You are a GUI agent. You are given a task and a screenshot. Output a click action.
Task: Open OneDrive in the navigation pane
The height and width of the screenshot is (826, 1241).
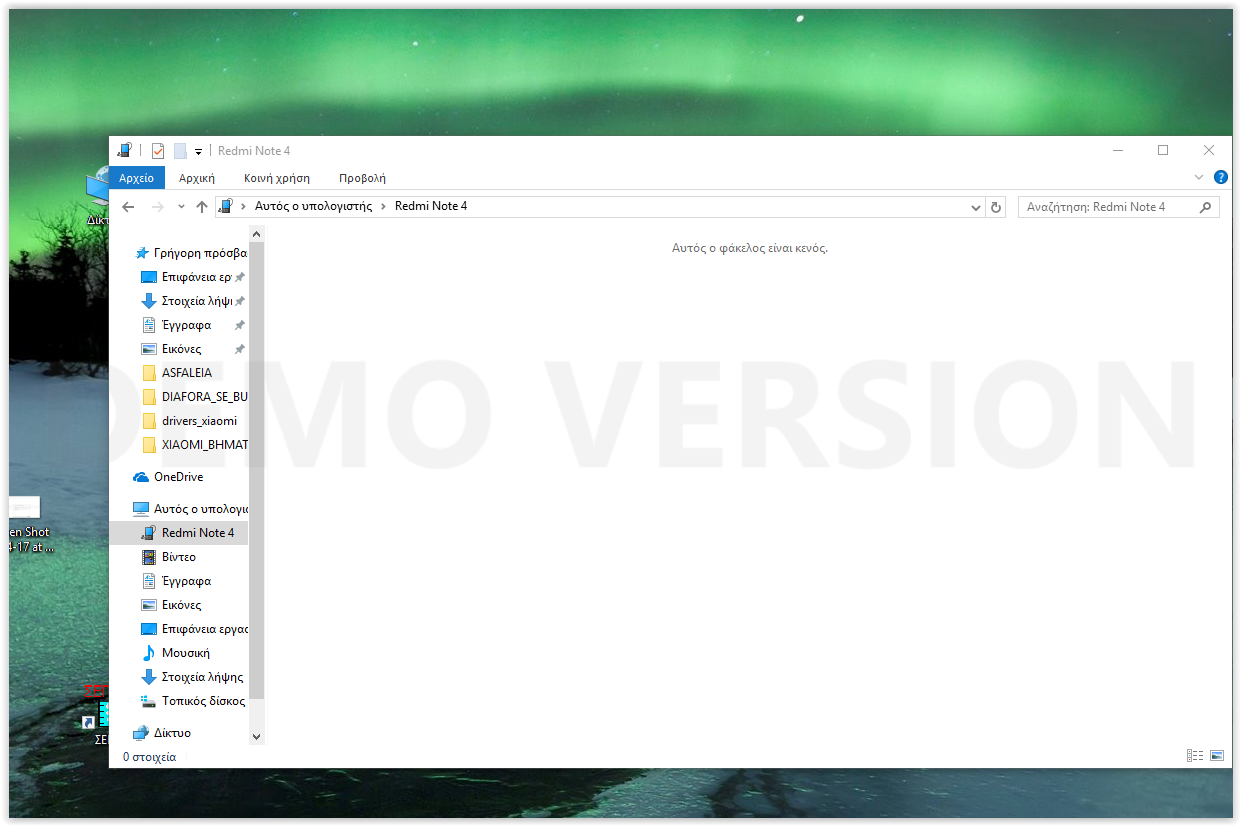[x=178, y=477]
